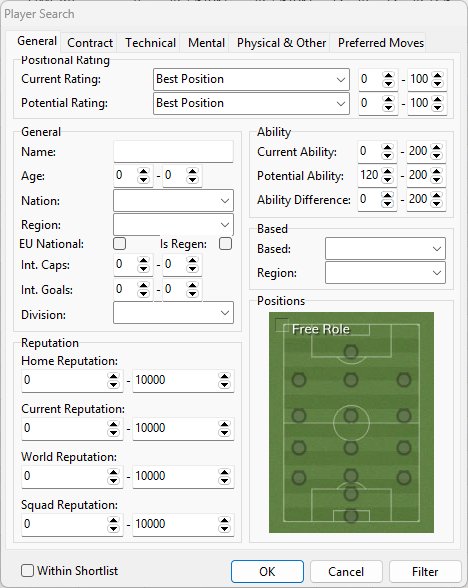Tick the EU National checkbox
Viewport: 468px width, 588px height.
tap(119, 244)
